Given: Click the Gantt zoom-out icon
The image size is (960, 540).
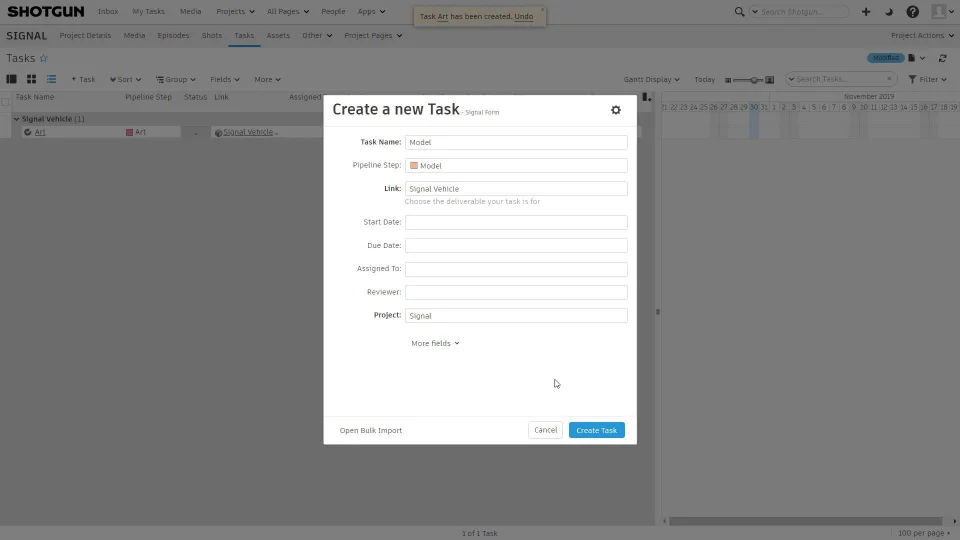Looking at the screenshot, I should pyautogui.click(x=728, y=80).
